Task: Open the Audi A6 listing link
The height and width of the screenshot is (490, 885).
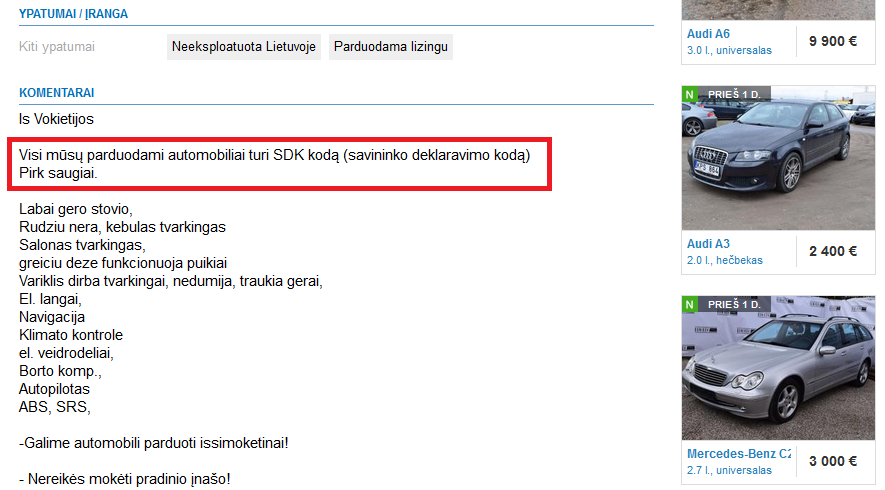Action: [708, 34]
